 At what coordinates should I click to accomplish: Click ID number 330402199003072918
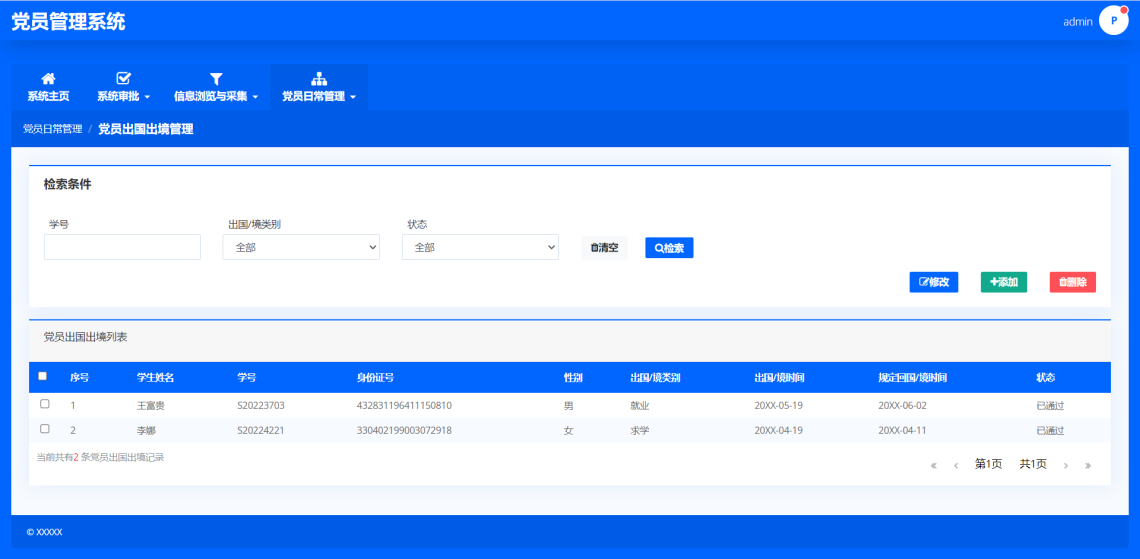point(404,430)
